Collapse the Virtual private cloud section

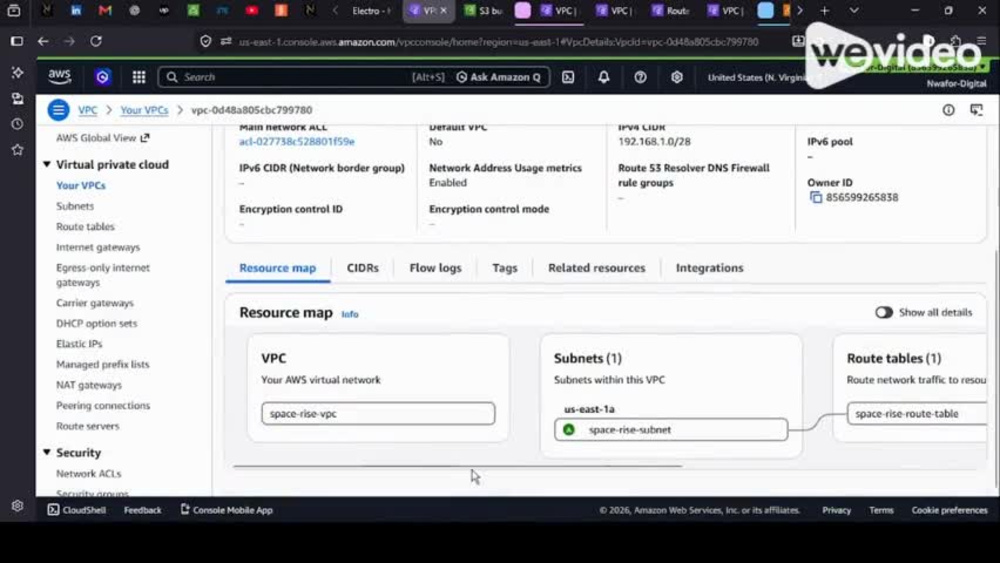pos(47,165)
